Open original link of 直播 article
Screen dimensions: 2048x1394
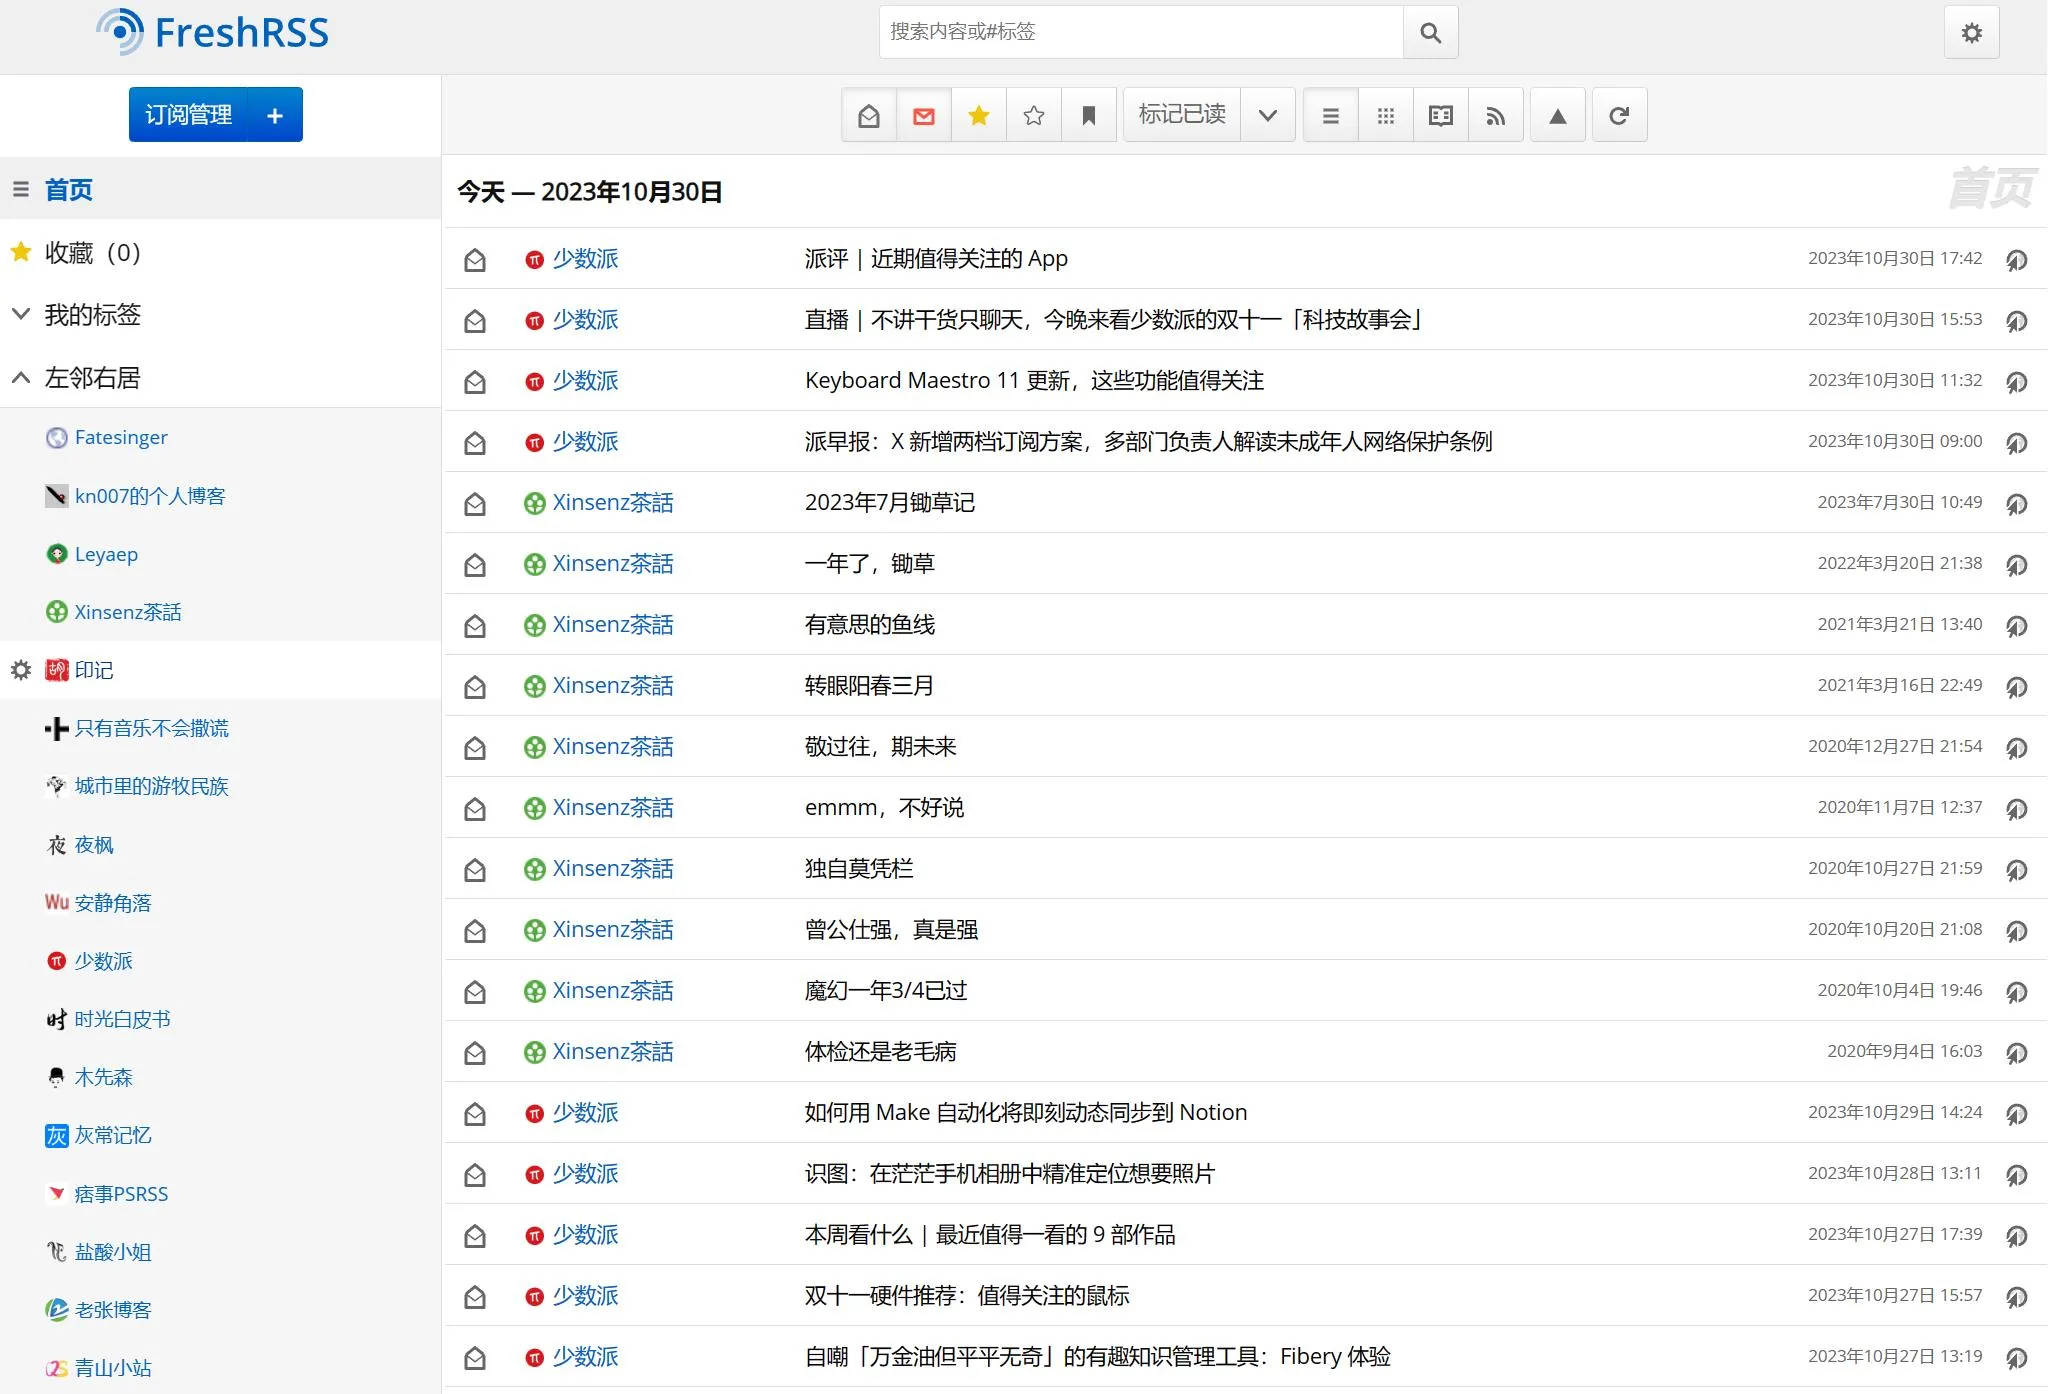coord(2017,321)
